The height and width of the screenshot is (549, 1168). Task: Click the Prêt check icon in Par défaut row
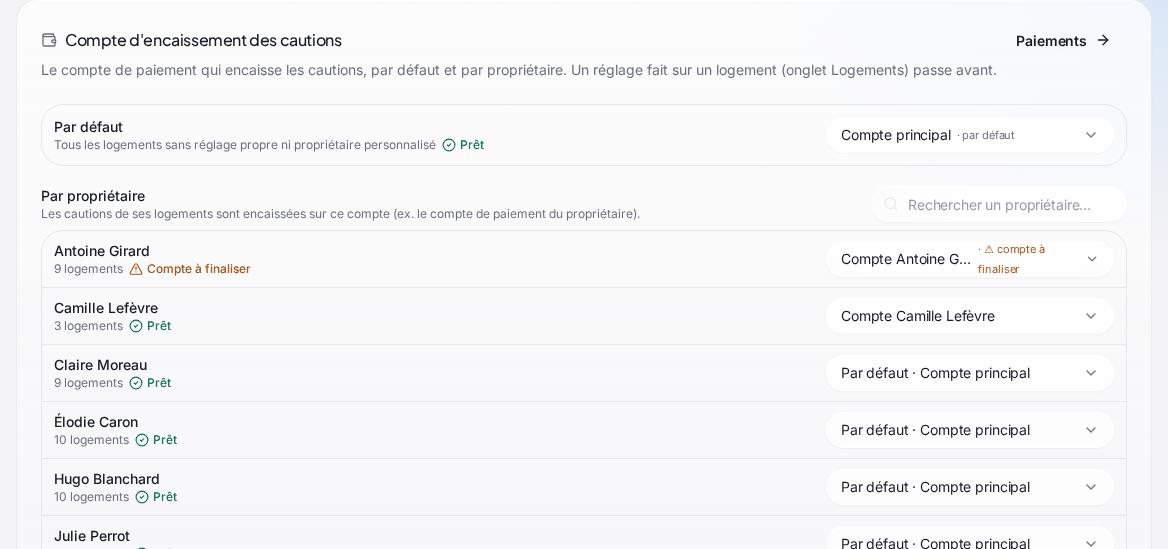448,145
